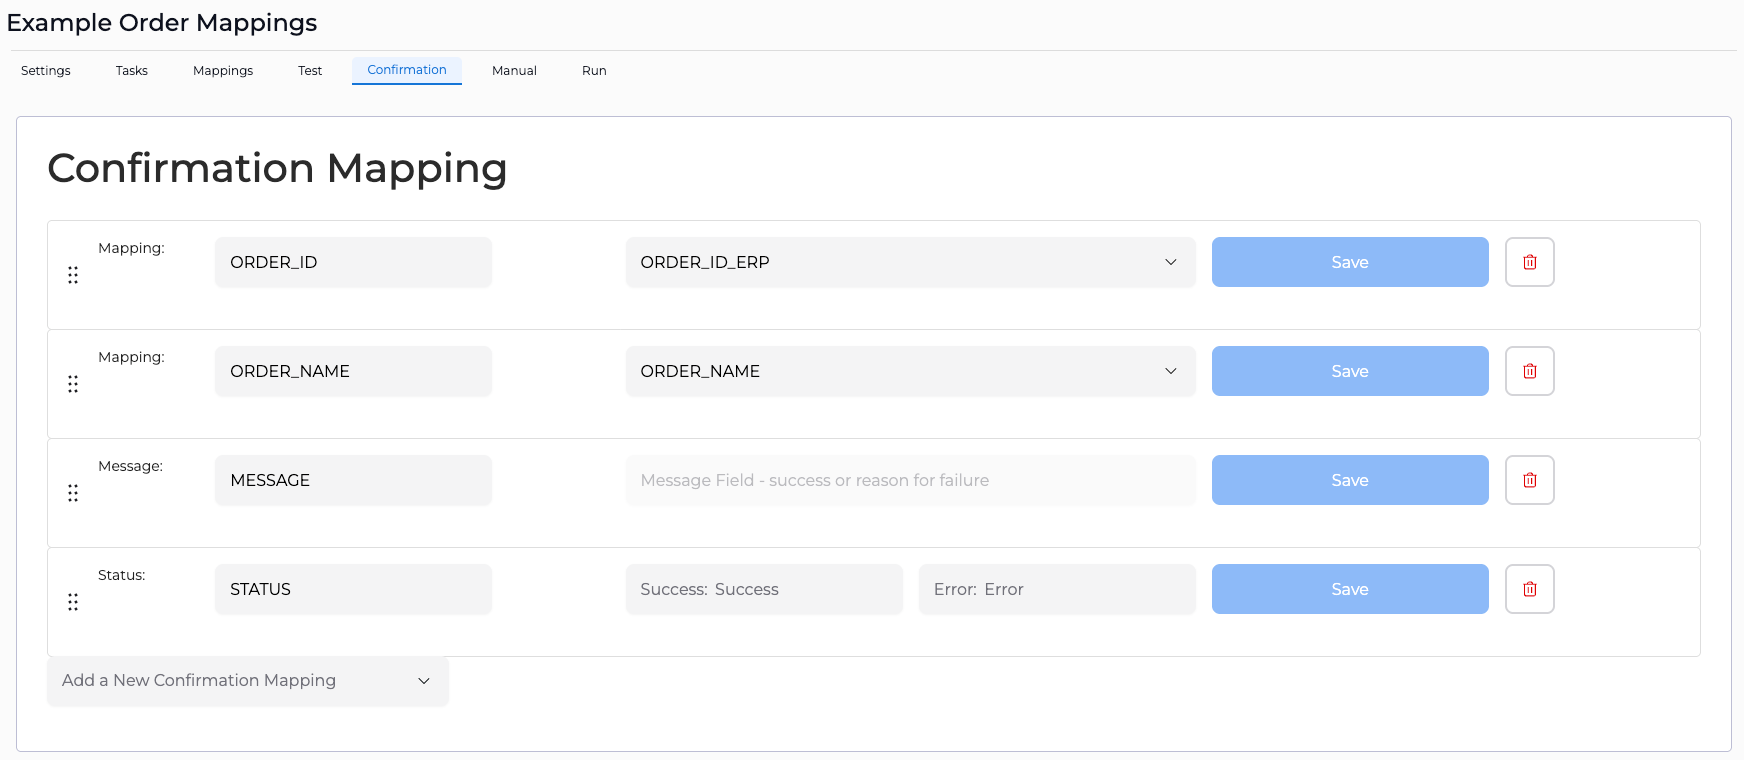Go to the Test tab
1744x760 pixels.
click(310, 71)
